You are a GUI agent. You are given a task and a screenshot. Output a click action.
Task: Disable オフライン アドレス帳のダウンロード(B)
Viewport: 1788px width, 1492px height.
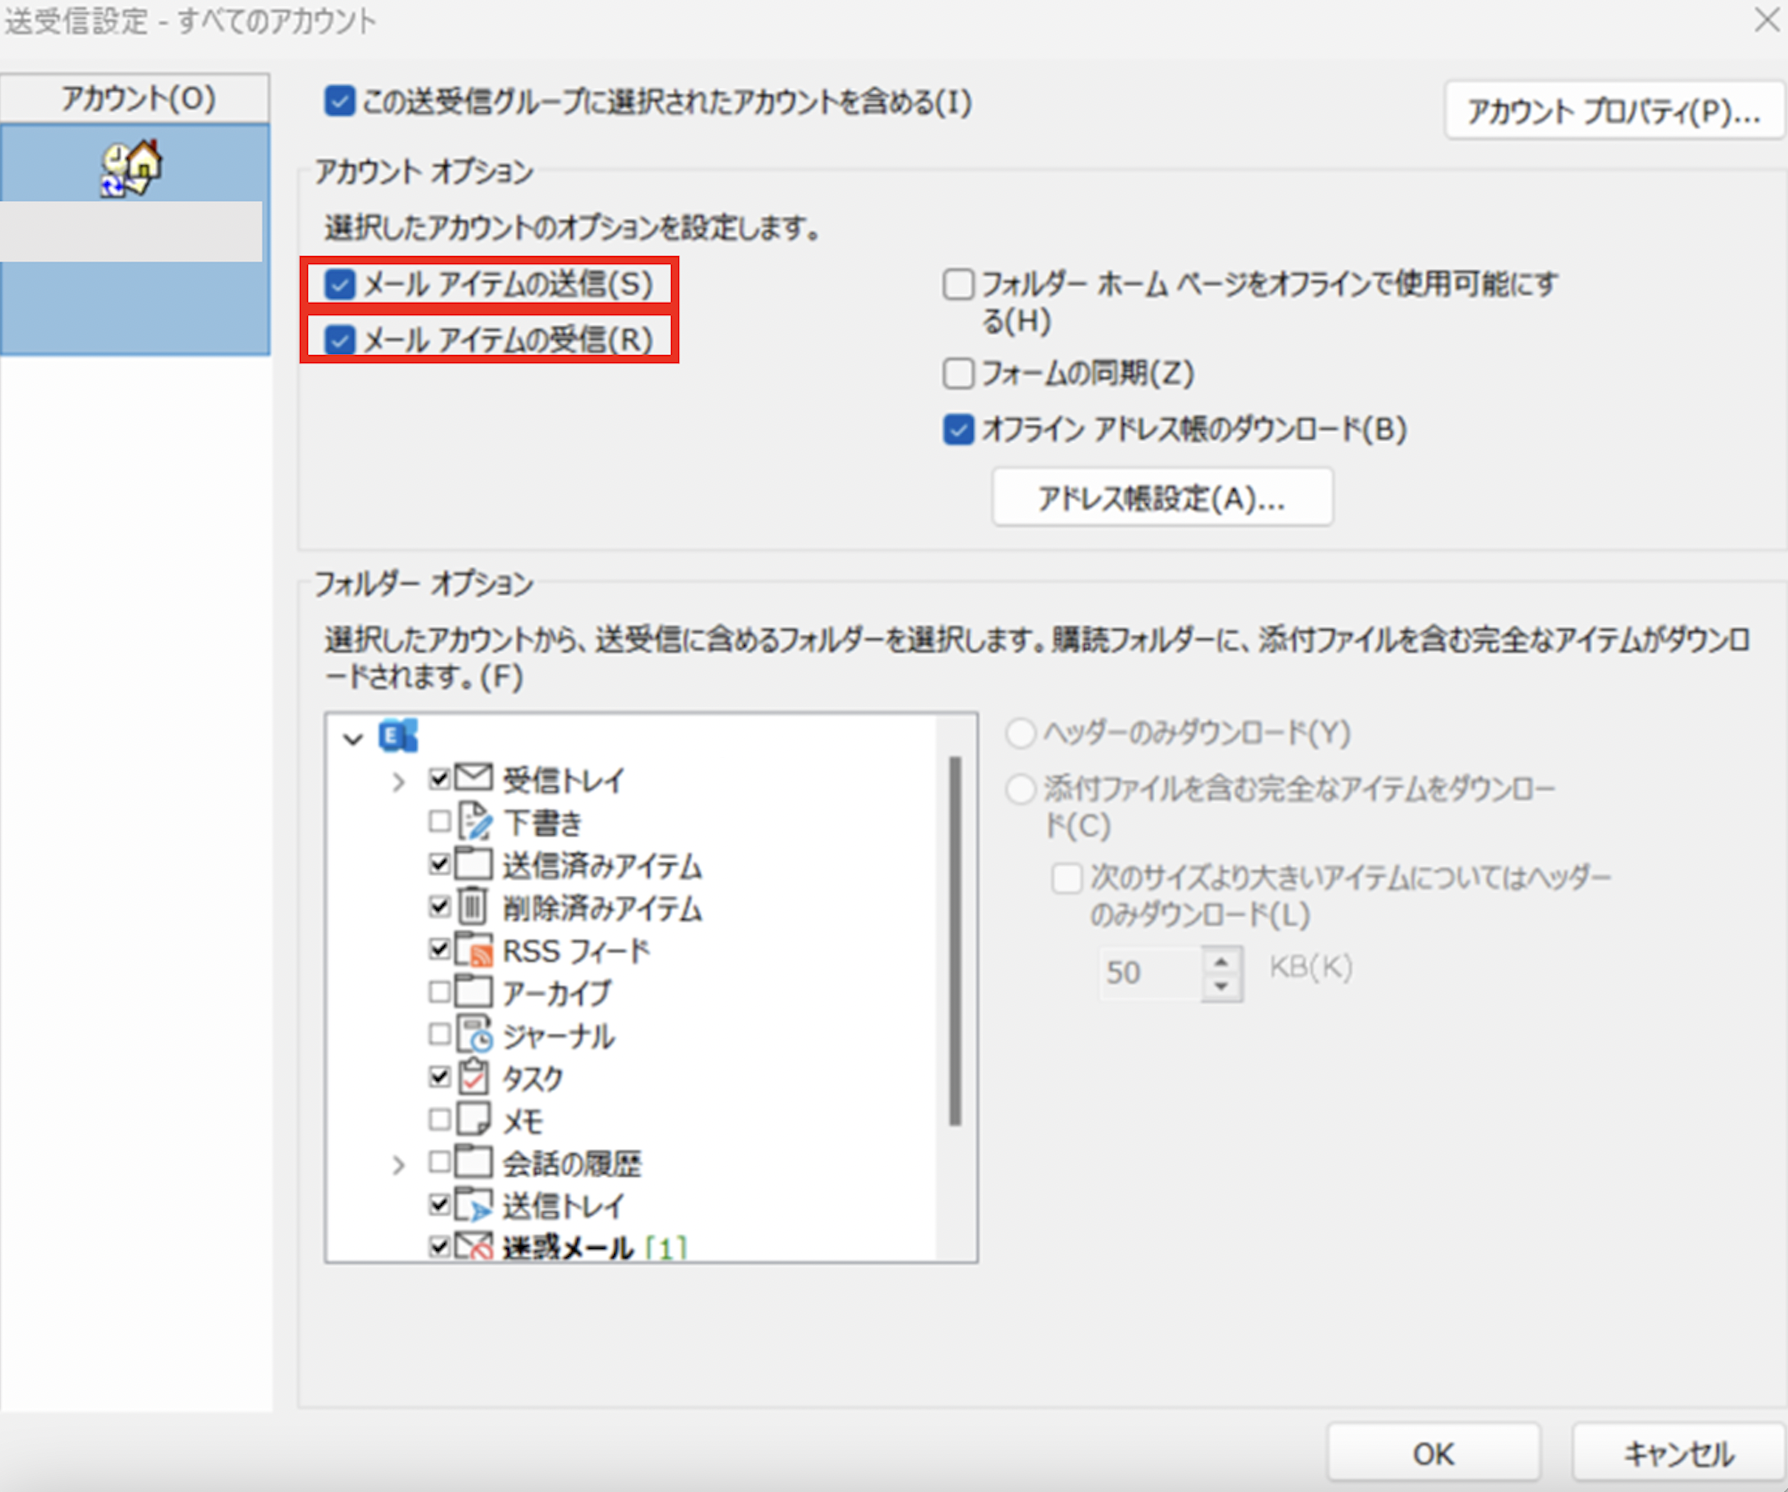point(957,429)
